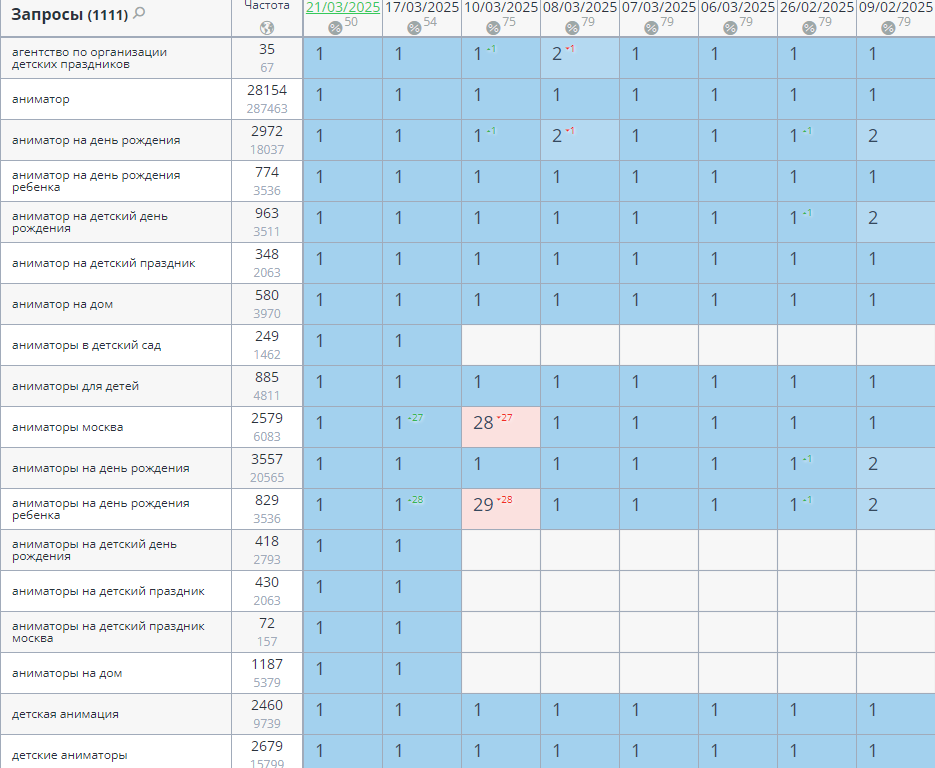Screen dimensions: 935x768
Task: Select query аниматоры на детский праздник москва
Action: coord(109,632)
